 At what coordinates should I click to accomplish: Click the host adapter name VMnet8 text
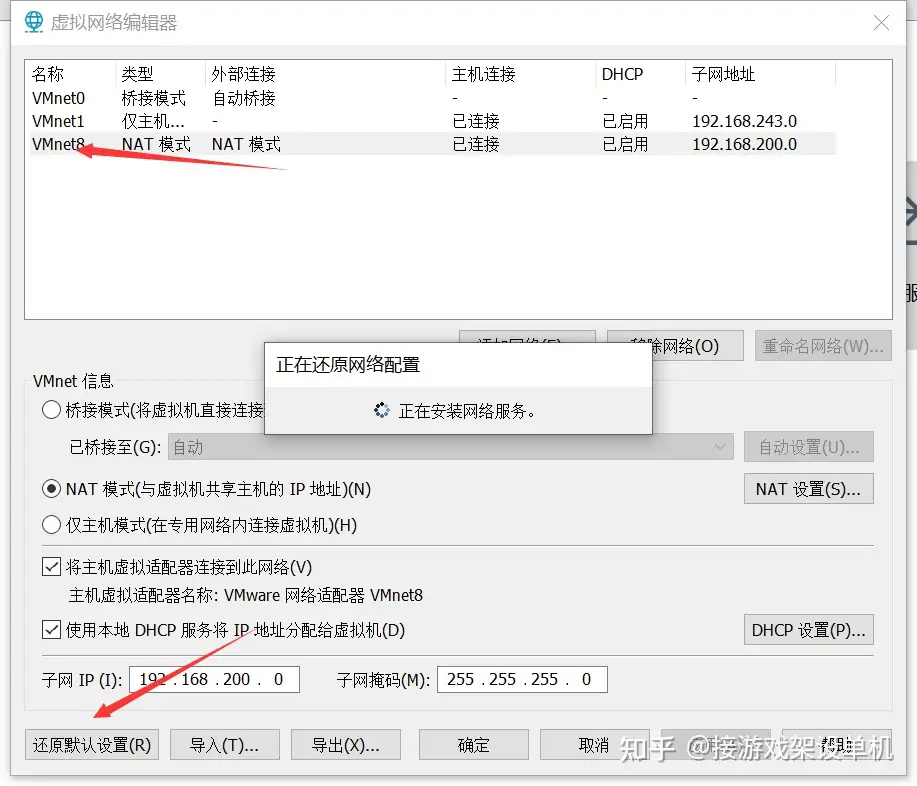click(397, 595)
